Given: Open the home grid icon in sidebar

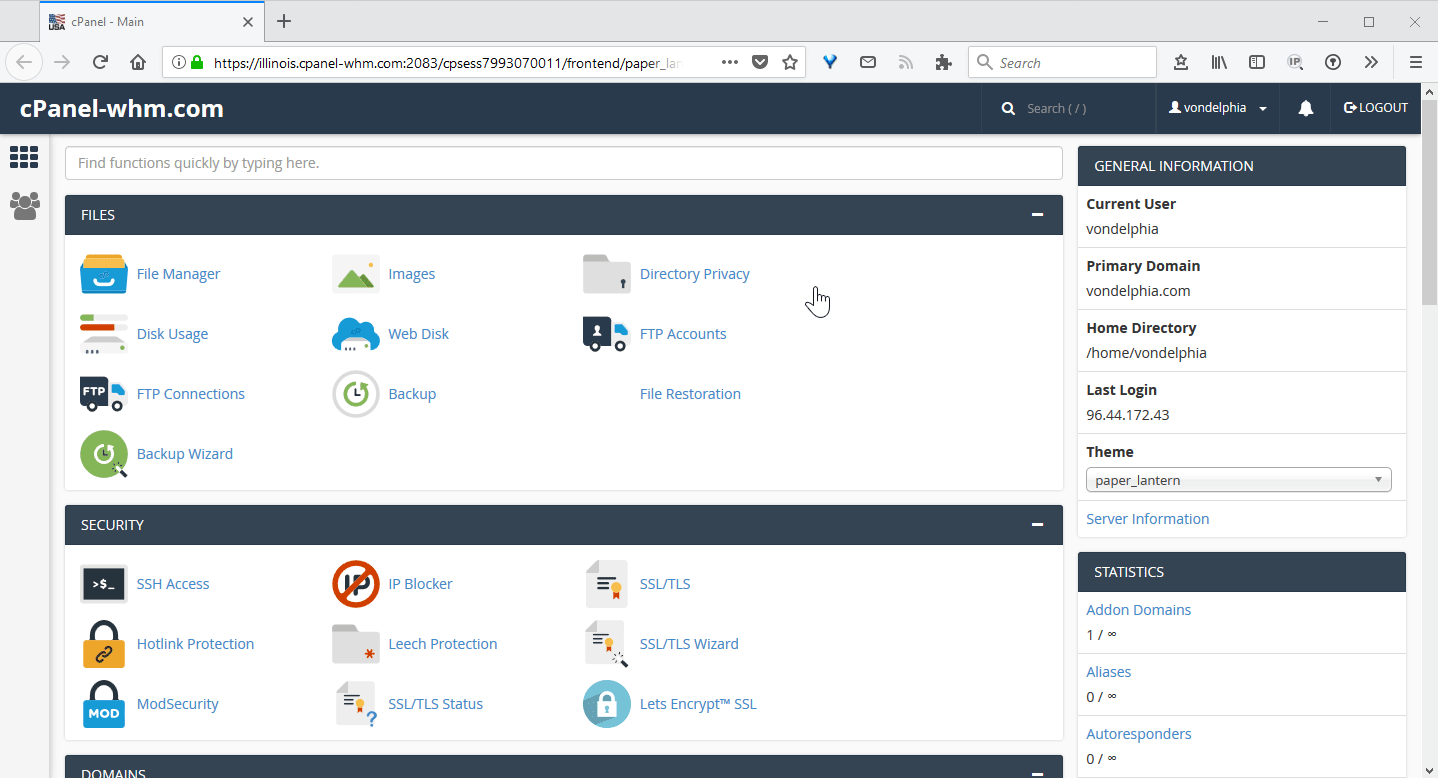Looking at the screenshot, I should click(x=24, y=157).
